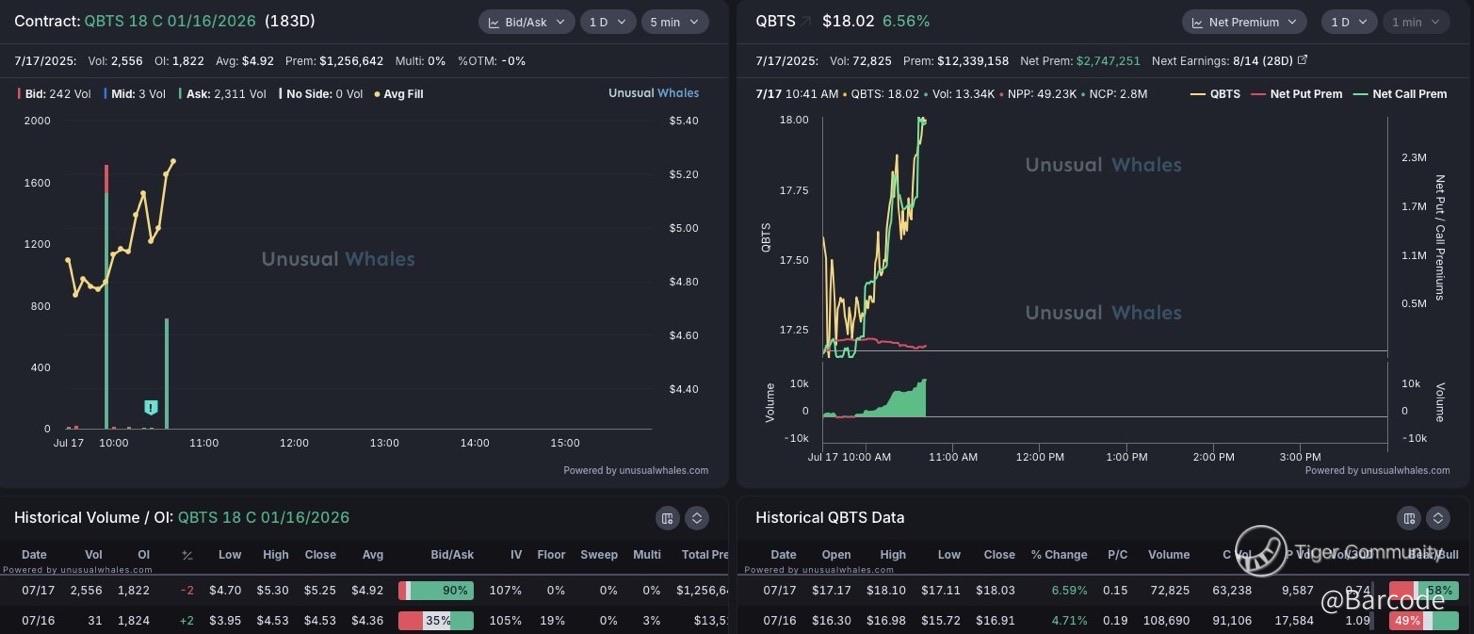The width and height of the screenshot is (1474, 634).
Task: Click expand icon on Historical QBTS Data panel
Action: pos(1438,518)
